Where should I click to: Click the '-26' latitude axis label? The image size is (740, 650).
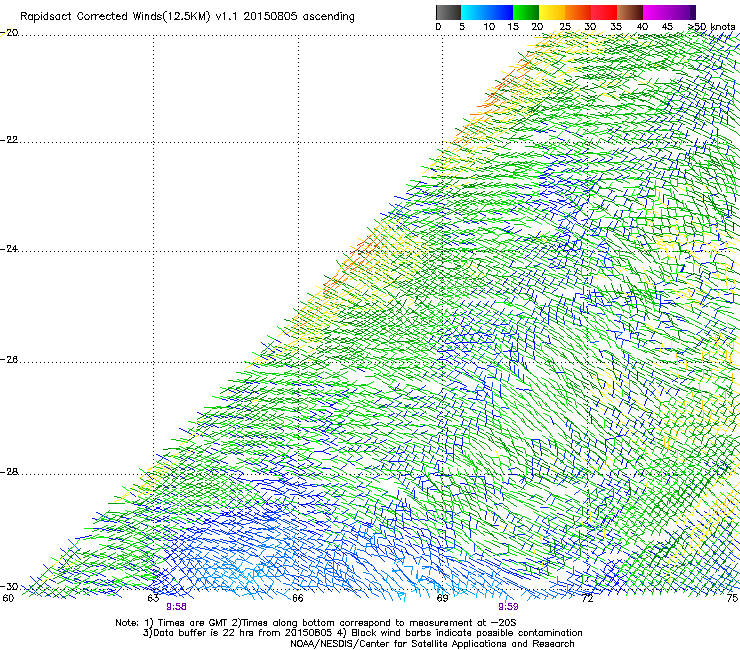(x=9, y=360)
